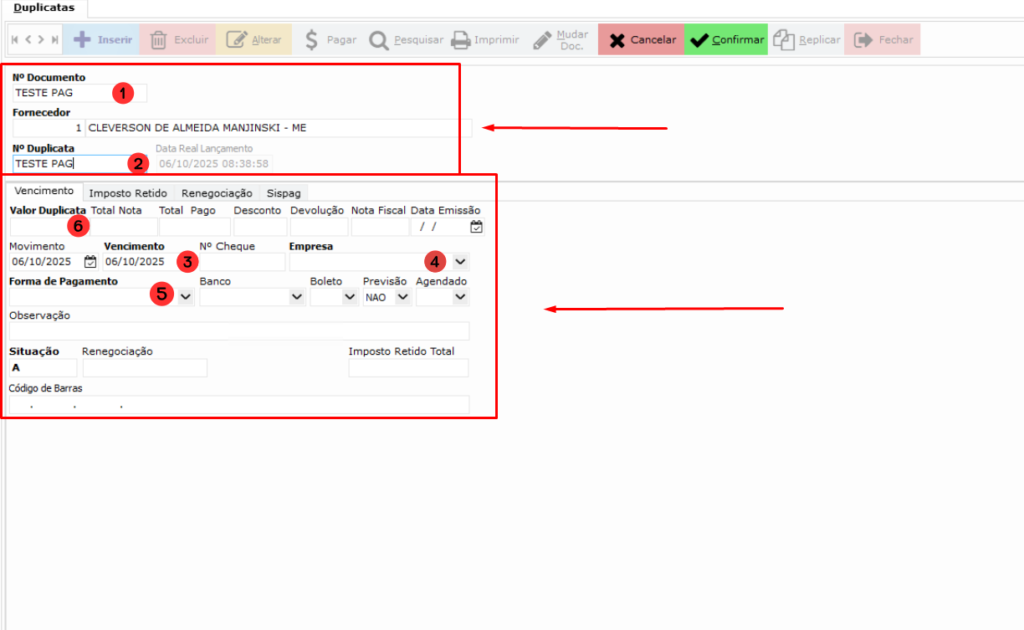Switch to the Sispag tab
The width and height of the screenshot is (1024, 630).
pos(283,192)
